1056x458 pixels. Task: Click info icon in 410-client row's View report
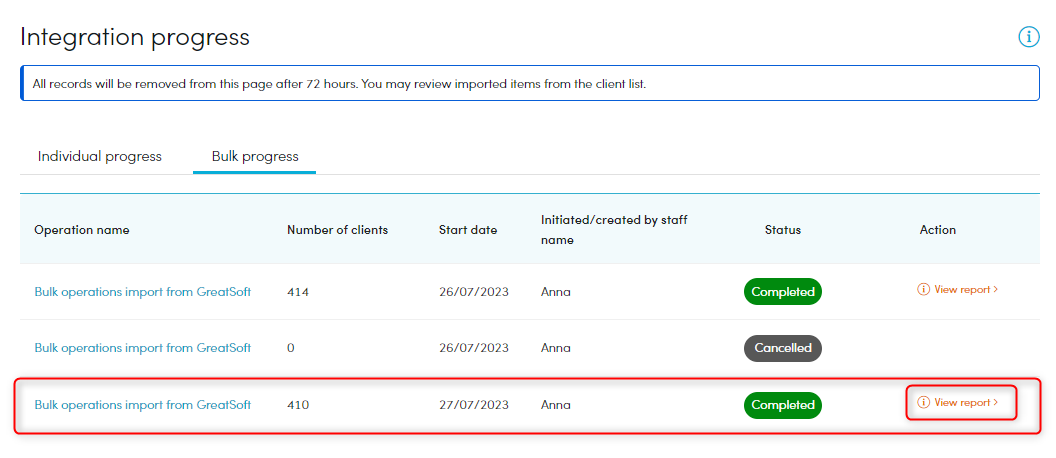[923, 402]
